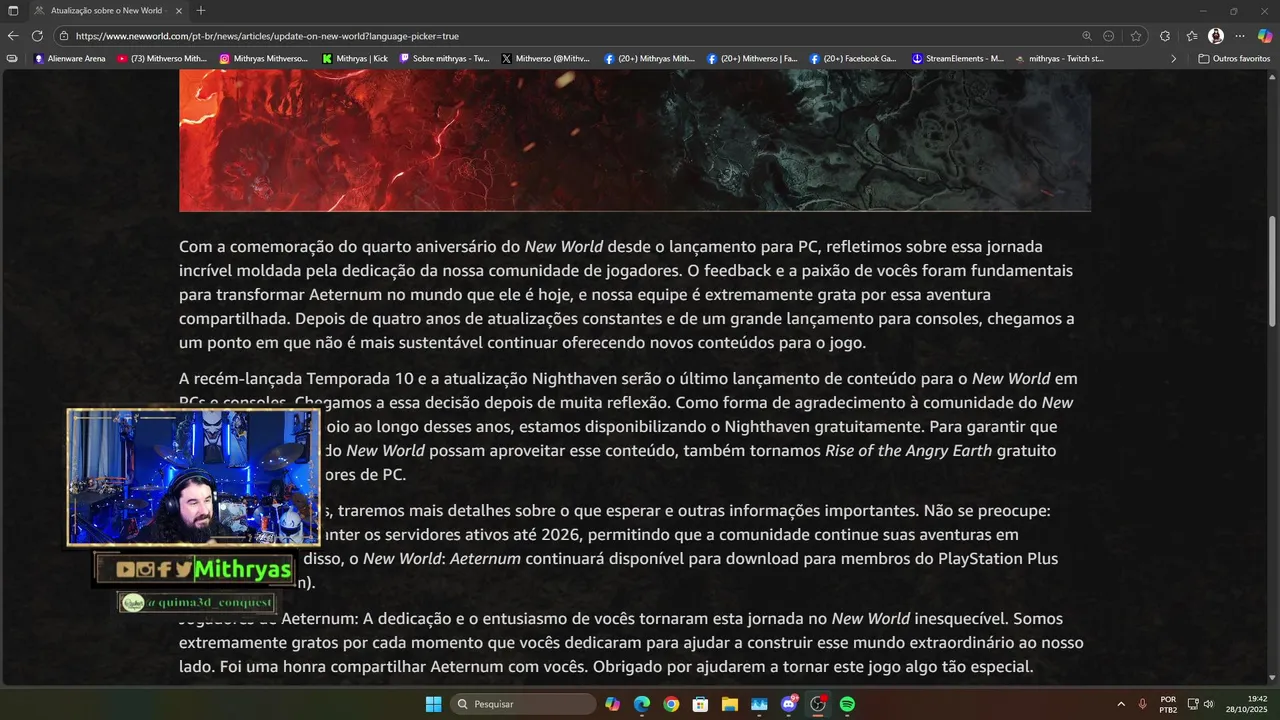Image resolution: width=1280 pixels, height=720 pixels.
Task: Open the Outros favoritos folder
Action: [x=1234, y=59]
